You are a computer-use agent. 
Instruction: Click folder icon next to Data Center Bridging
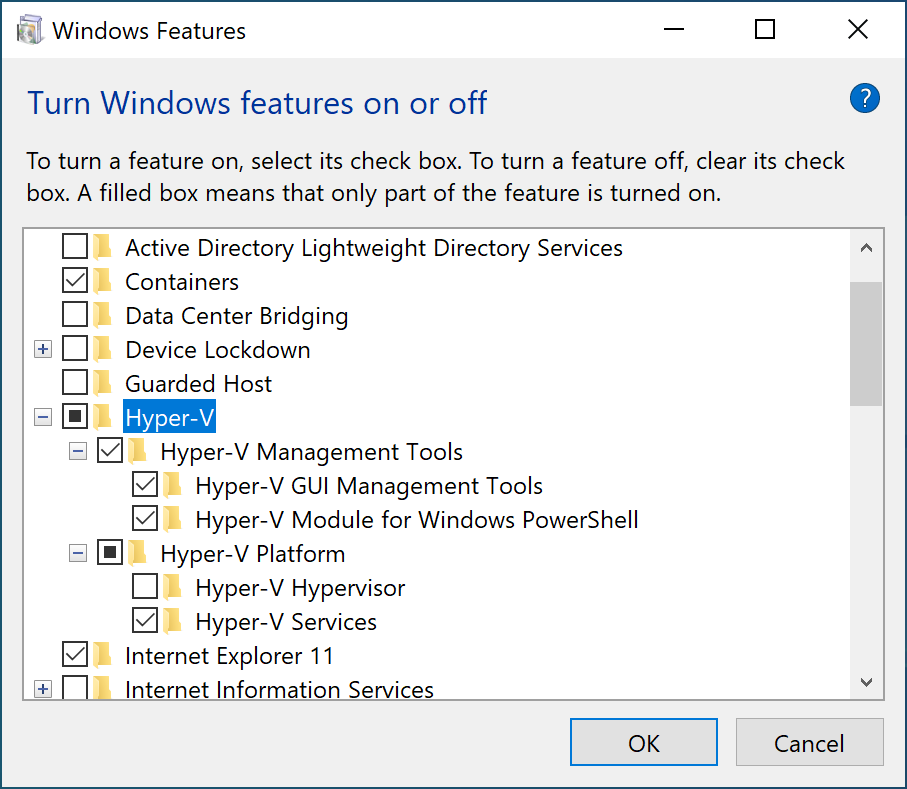(x=103, y=316)
